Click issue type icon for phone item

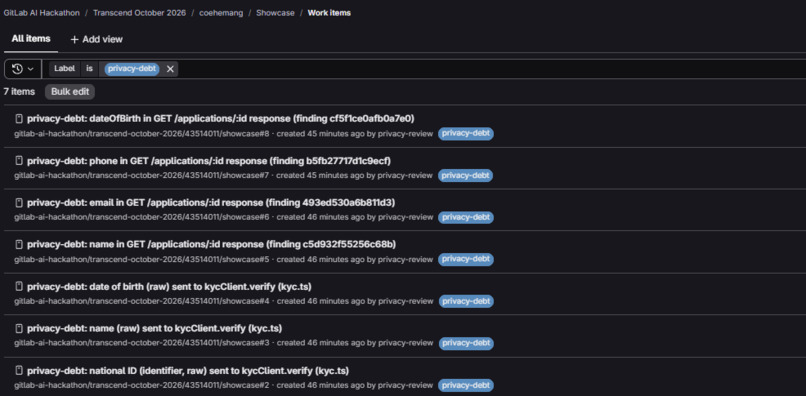pos(19,161)
